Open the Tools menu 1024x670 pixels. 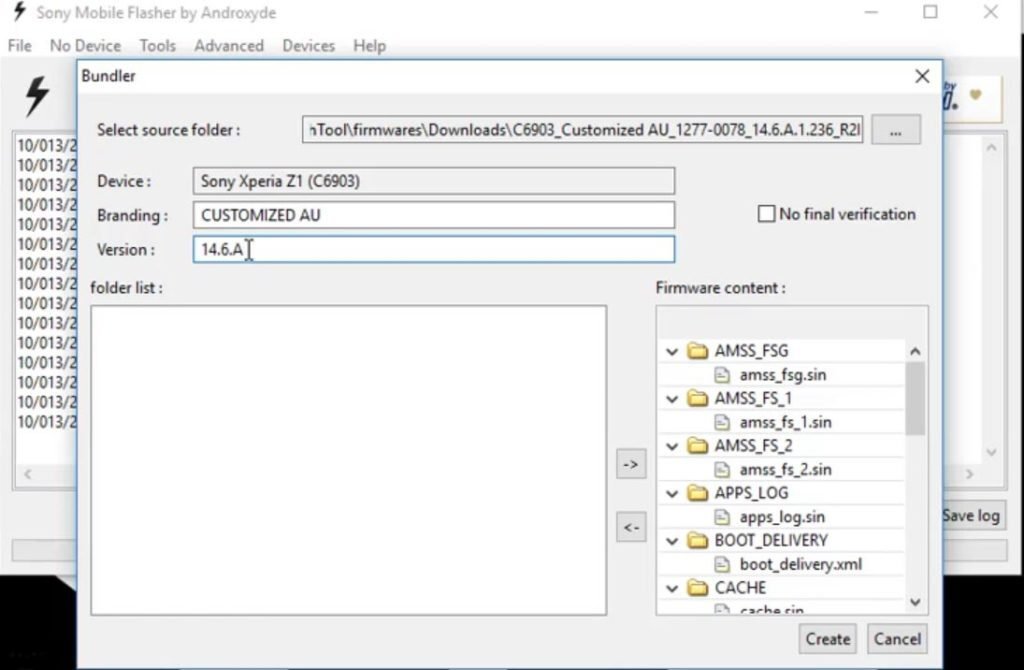coord(157,46)
